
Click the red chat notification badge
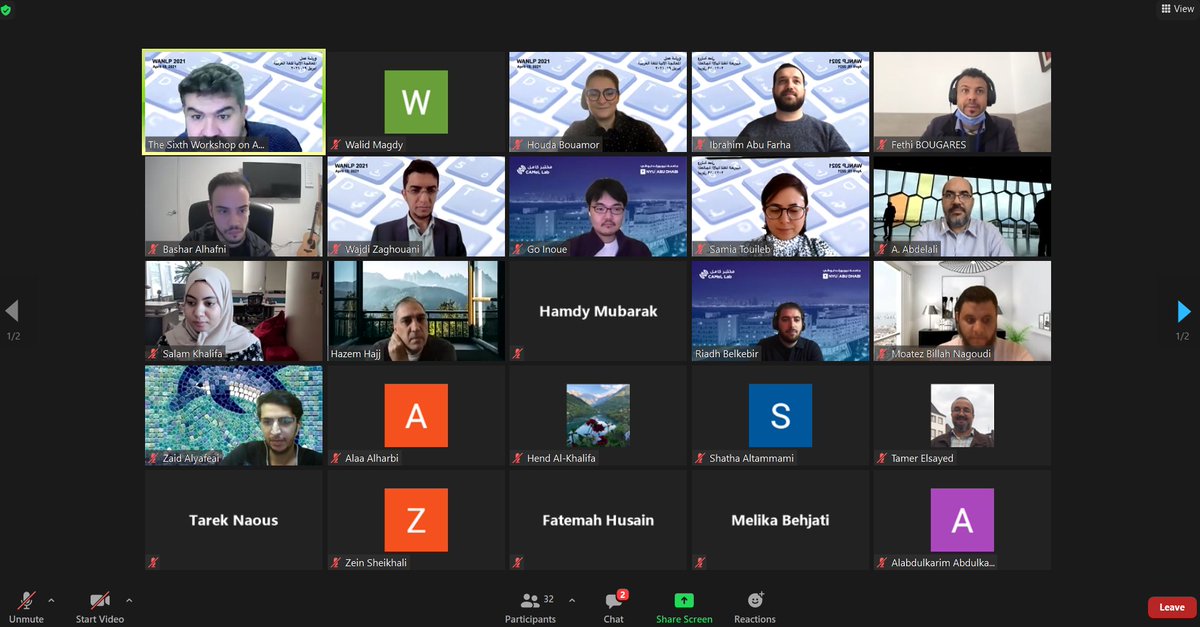623,594
